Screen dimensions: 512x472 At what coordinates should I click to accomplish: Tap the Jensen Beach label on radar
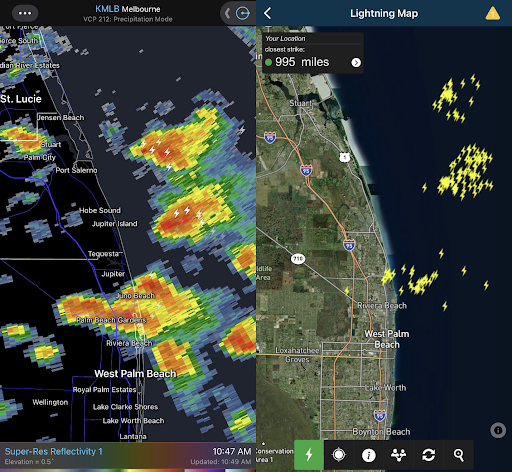(x=60, y=117)
